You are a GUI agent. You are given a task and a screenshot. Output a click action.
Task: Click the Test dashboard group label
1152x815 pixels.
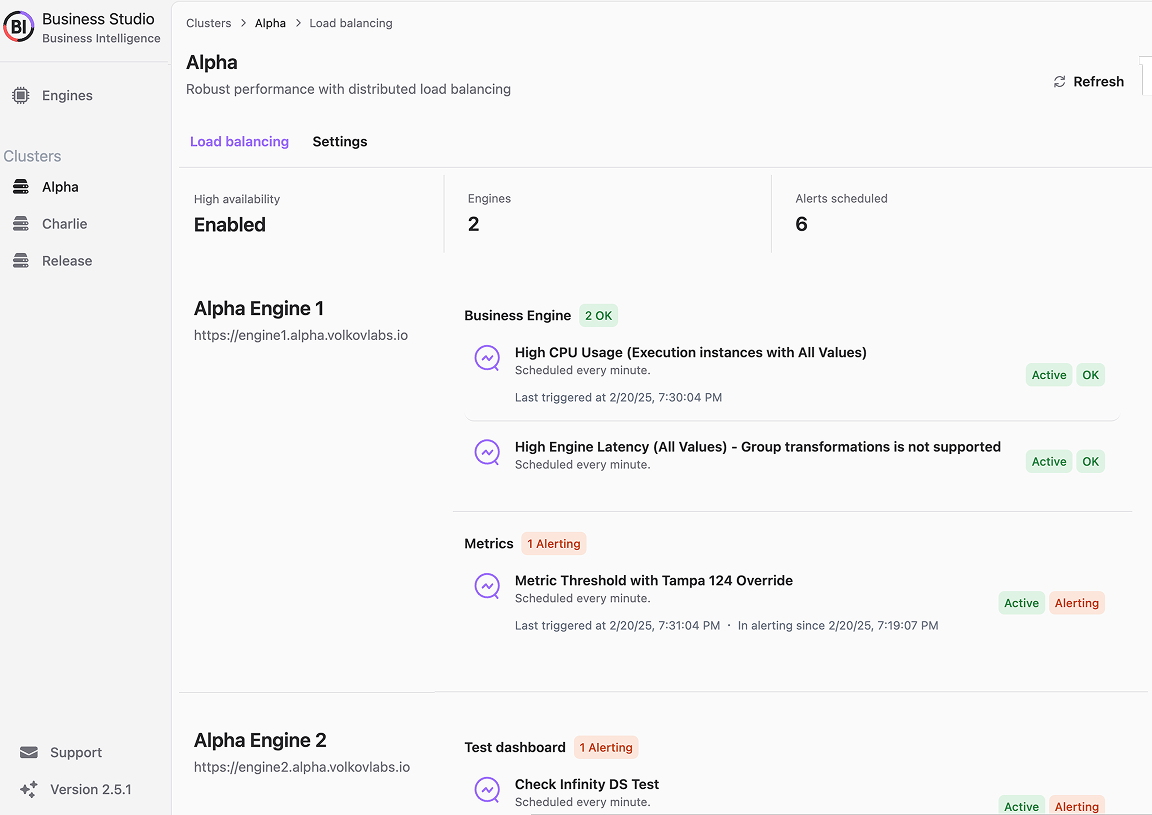click(x=515, y=747)
